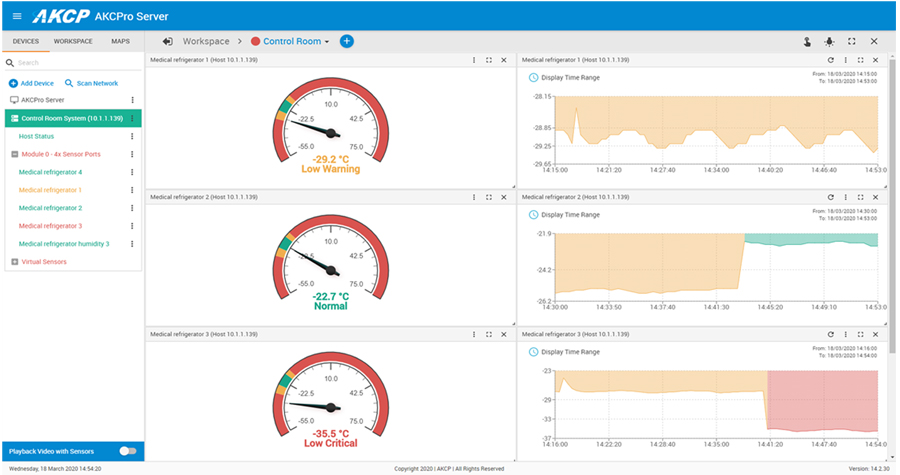
Task: Expand Medical refrigerator 2 gauge to fullscreen
Action: click(x=489, y=197)
